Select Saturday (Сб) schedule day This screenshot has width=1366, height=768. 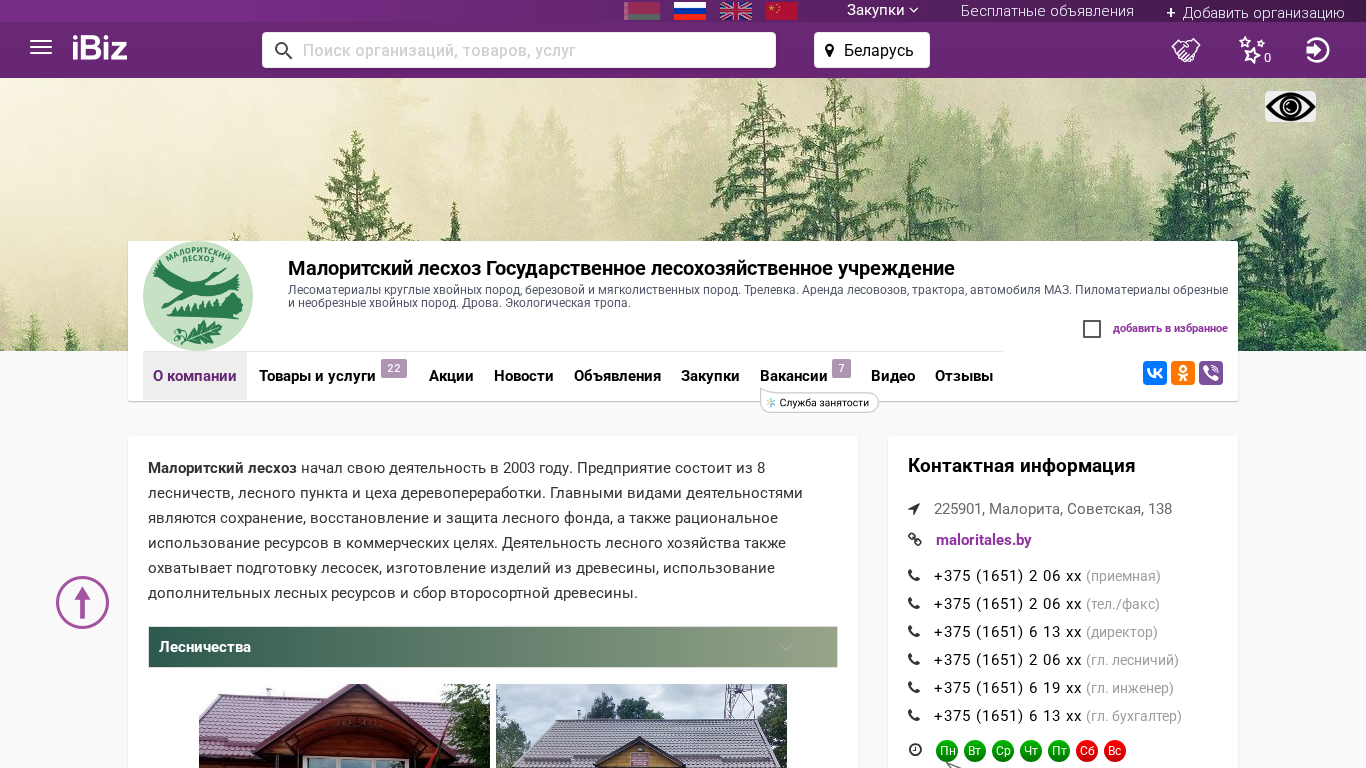(x=1087, y=751)
